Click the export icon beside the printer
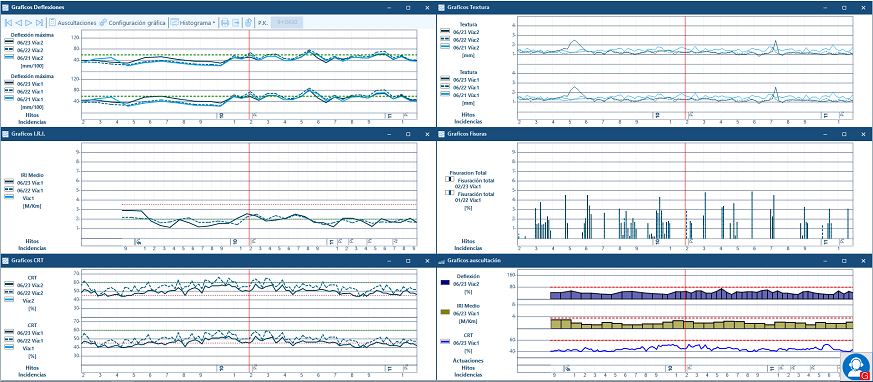 [236, 23]
